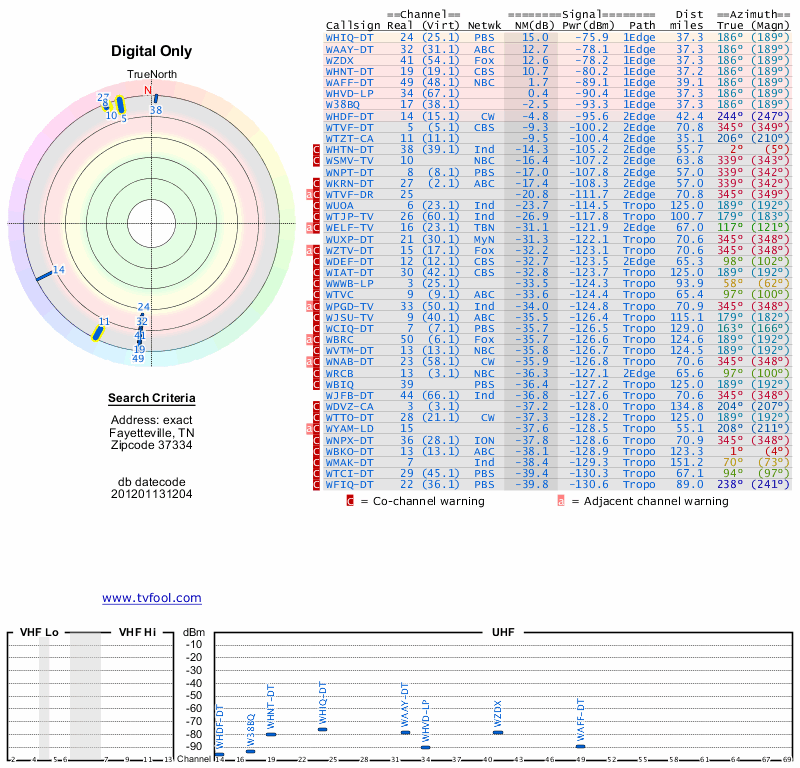Click the W38BQ bar in UHF spectrum
This screenshot has height=768, width=800.
tap(251, 751)
